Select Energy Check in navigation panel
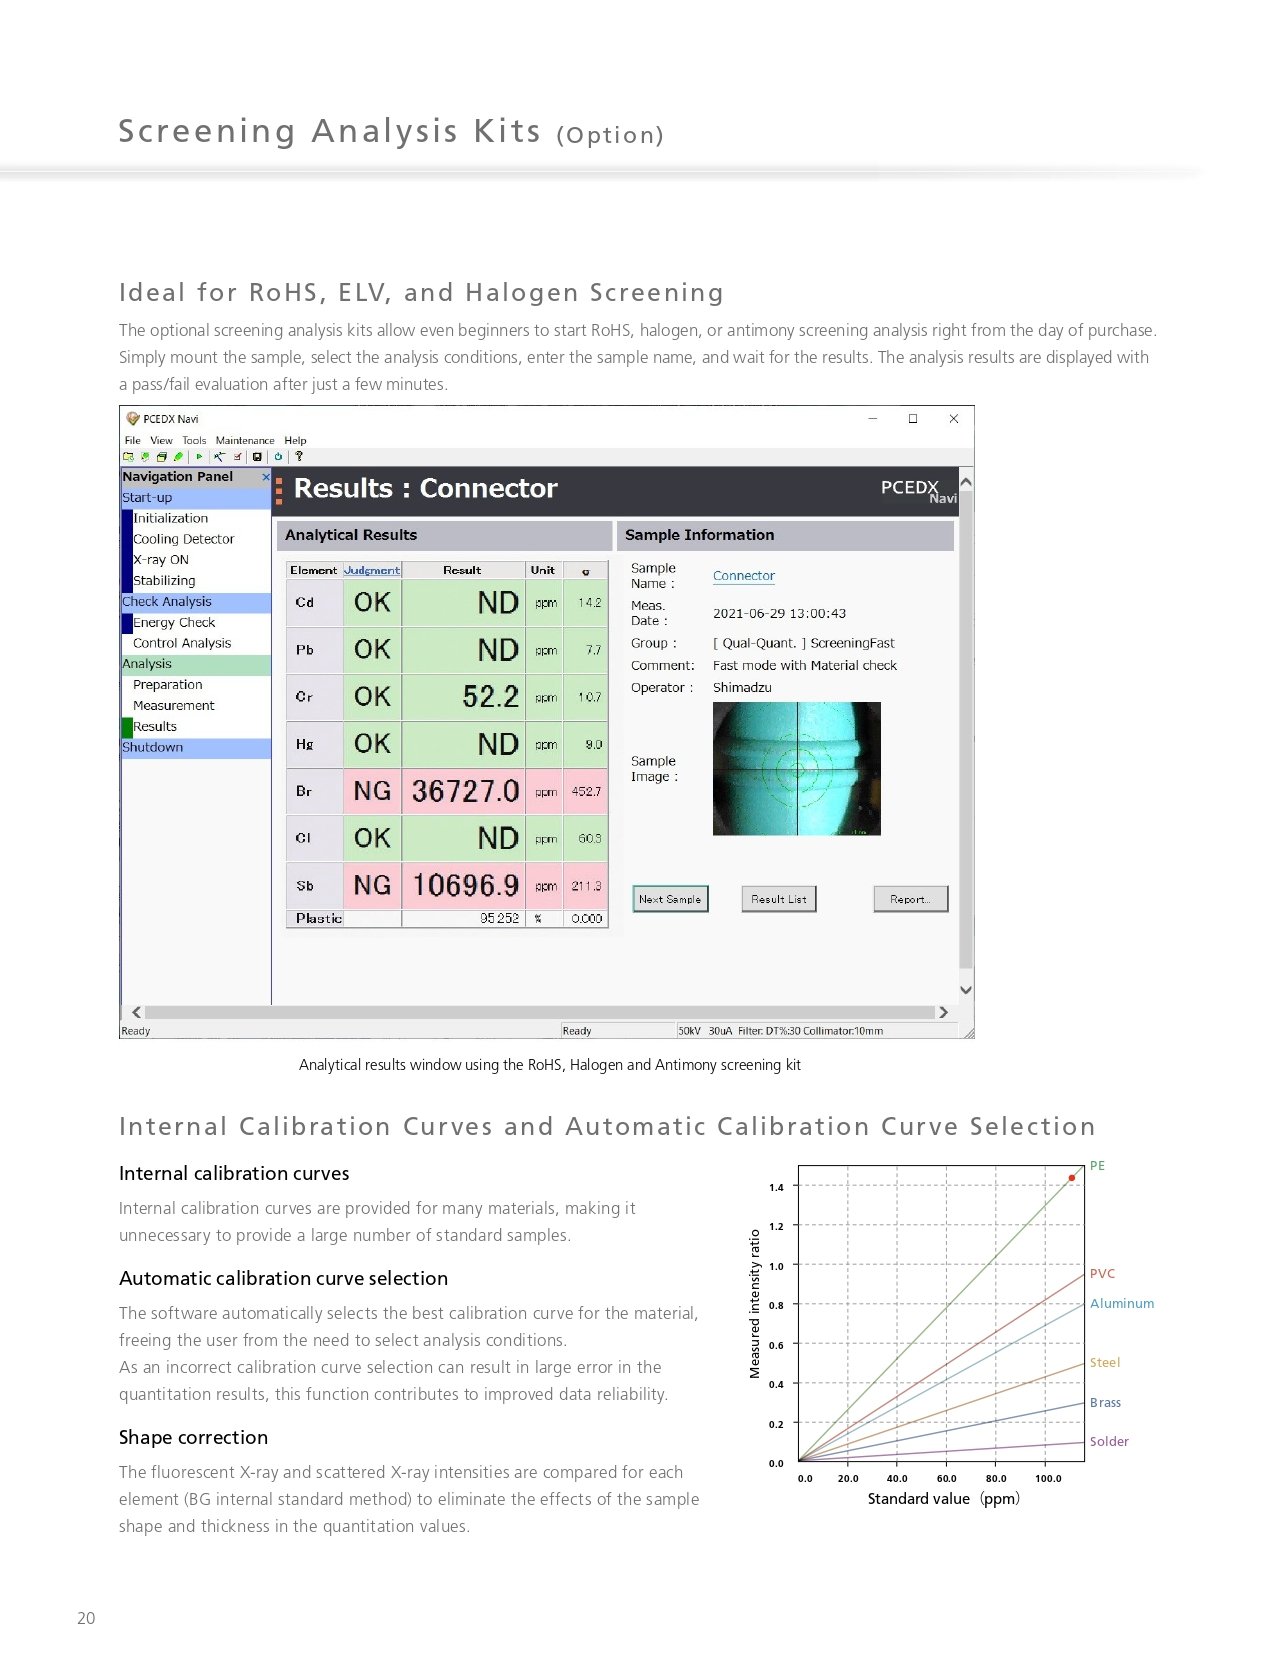The width and height of the screenshot is (1270, 1654). click(174, 622)
